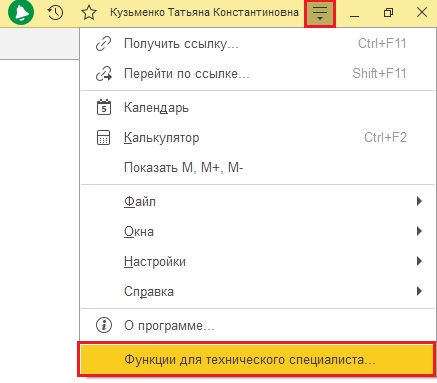Expand the arrow next to Окна

[x=419, y=231]
